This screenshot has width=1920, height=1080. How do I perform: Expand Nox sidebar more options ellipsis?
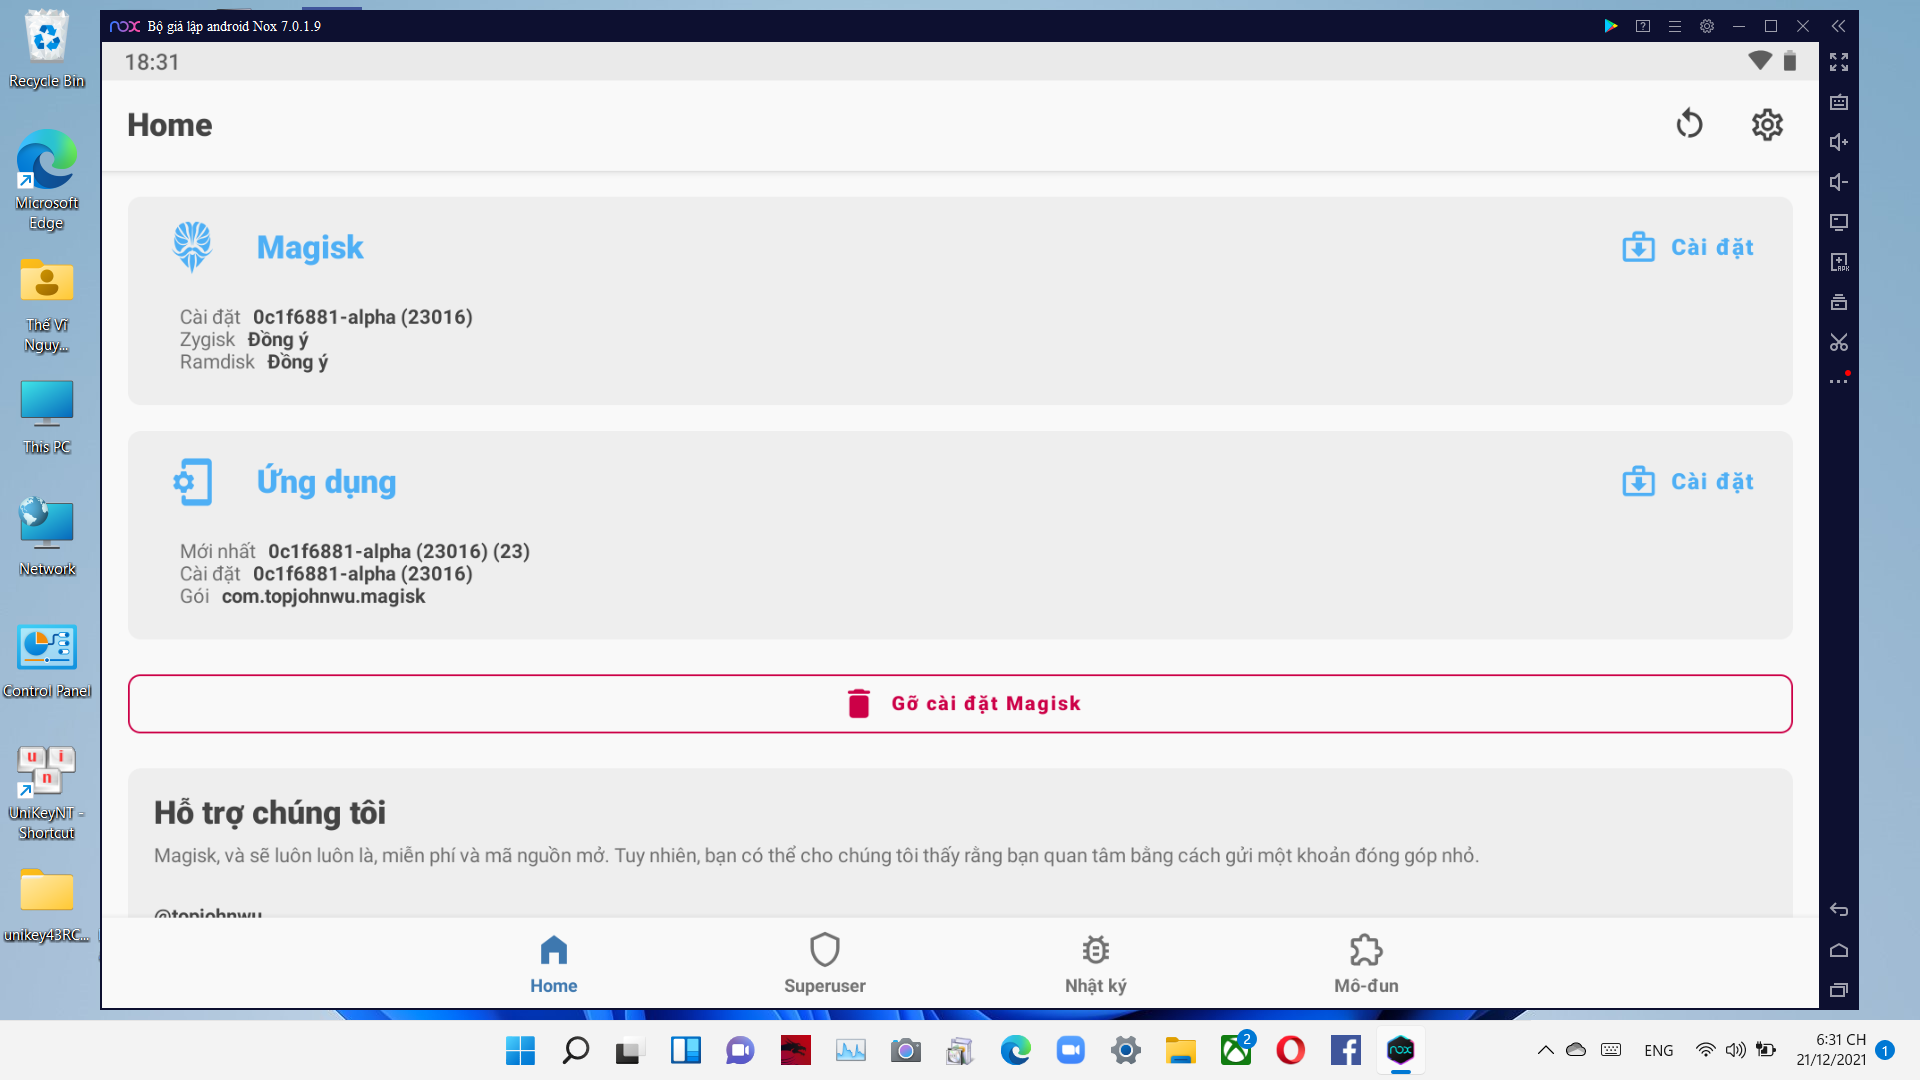(1839, 381)
